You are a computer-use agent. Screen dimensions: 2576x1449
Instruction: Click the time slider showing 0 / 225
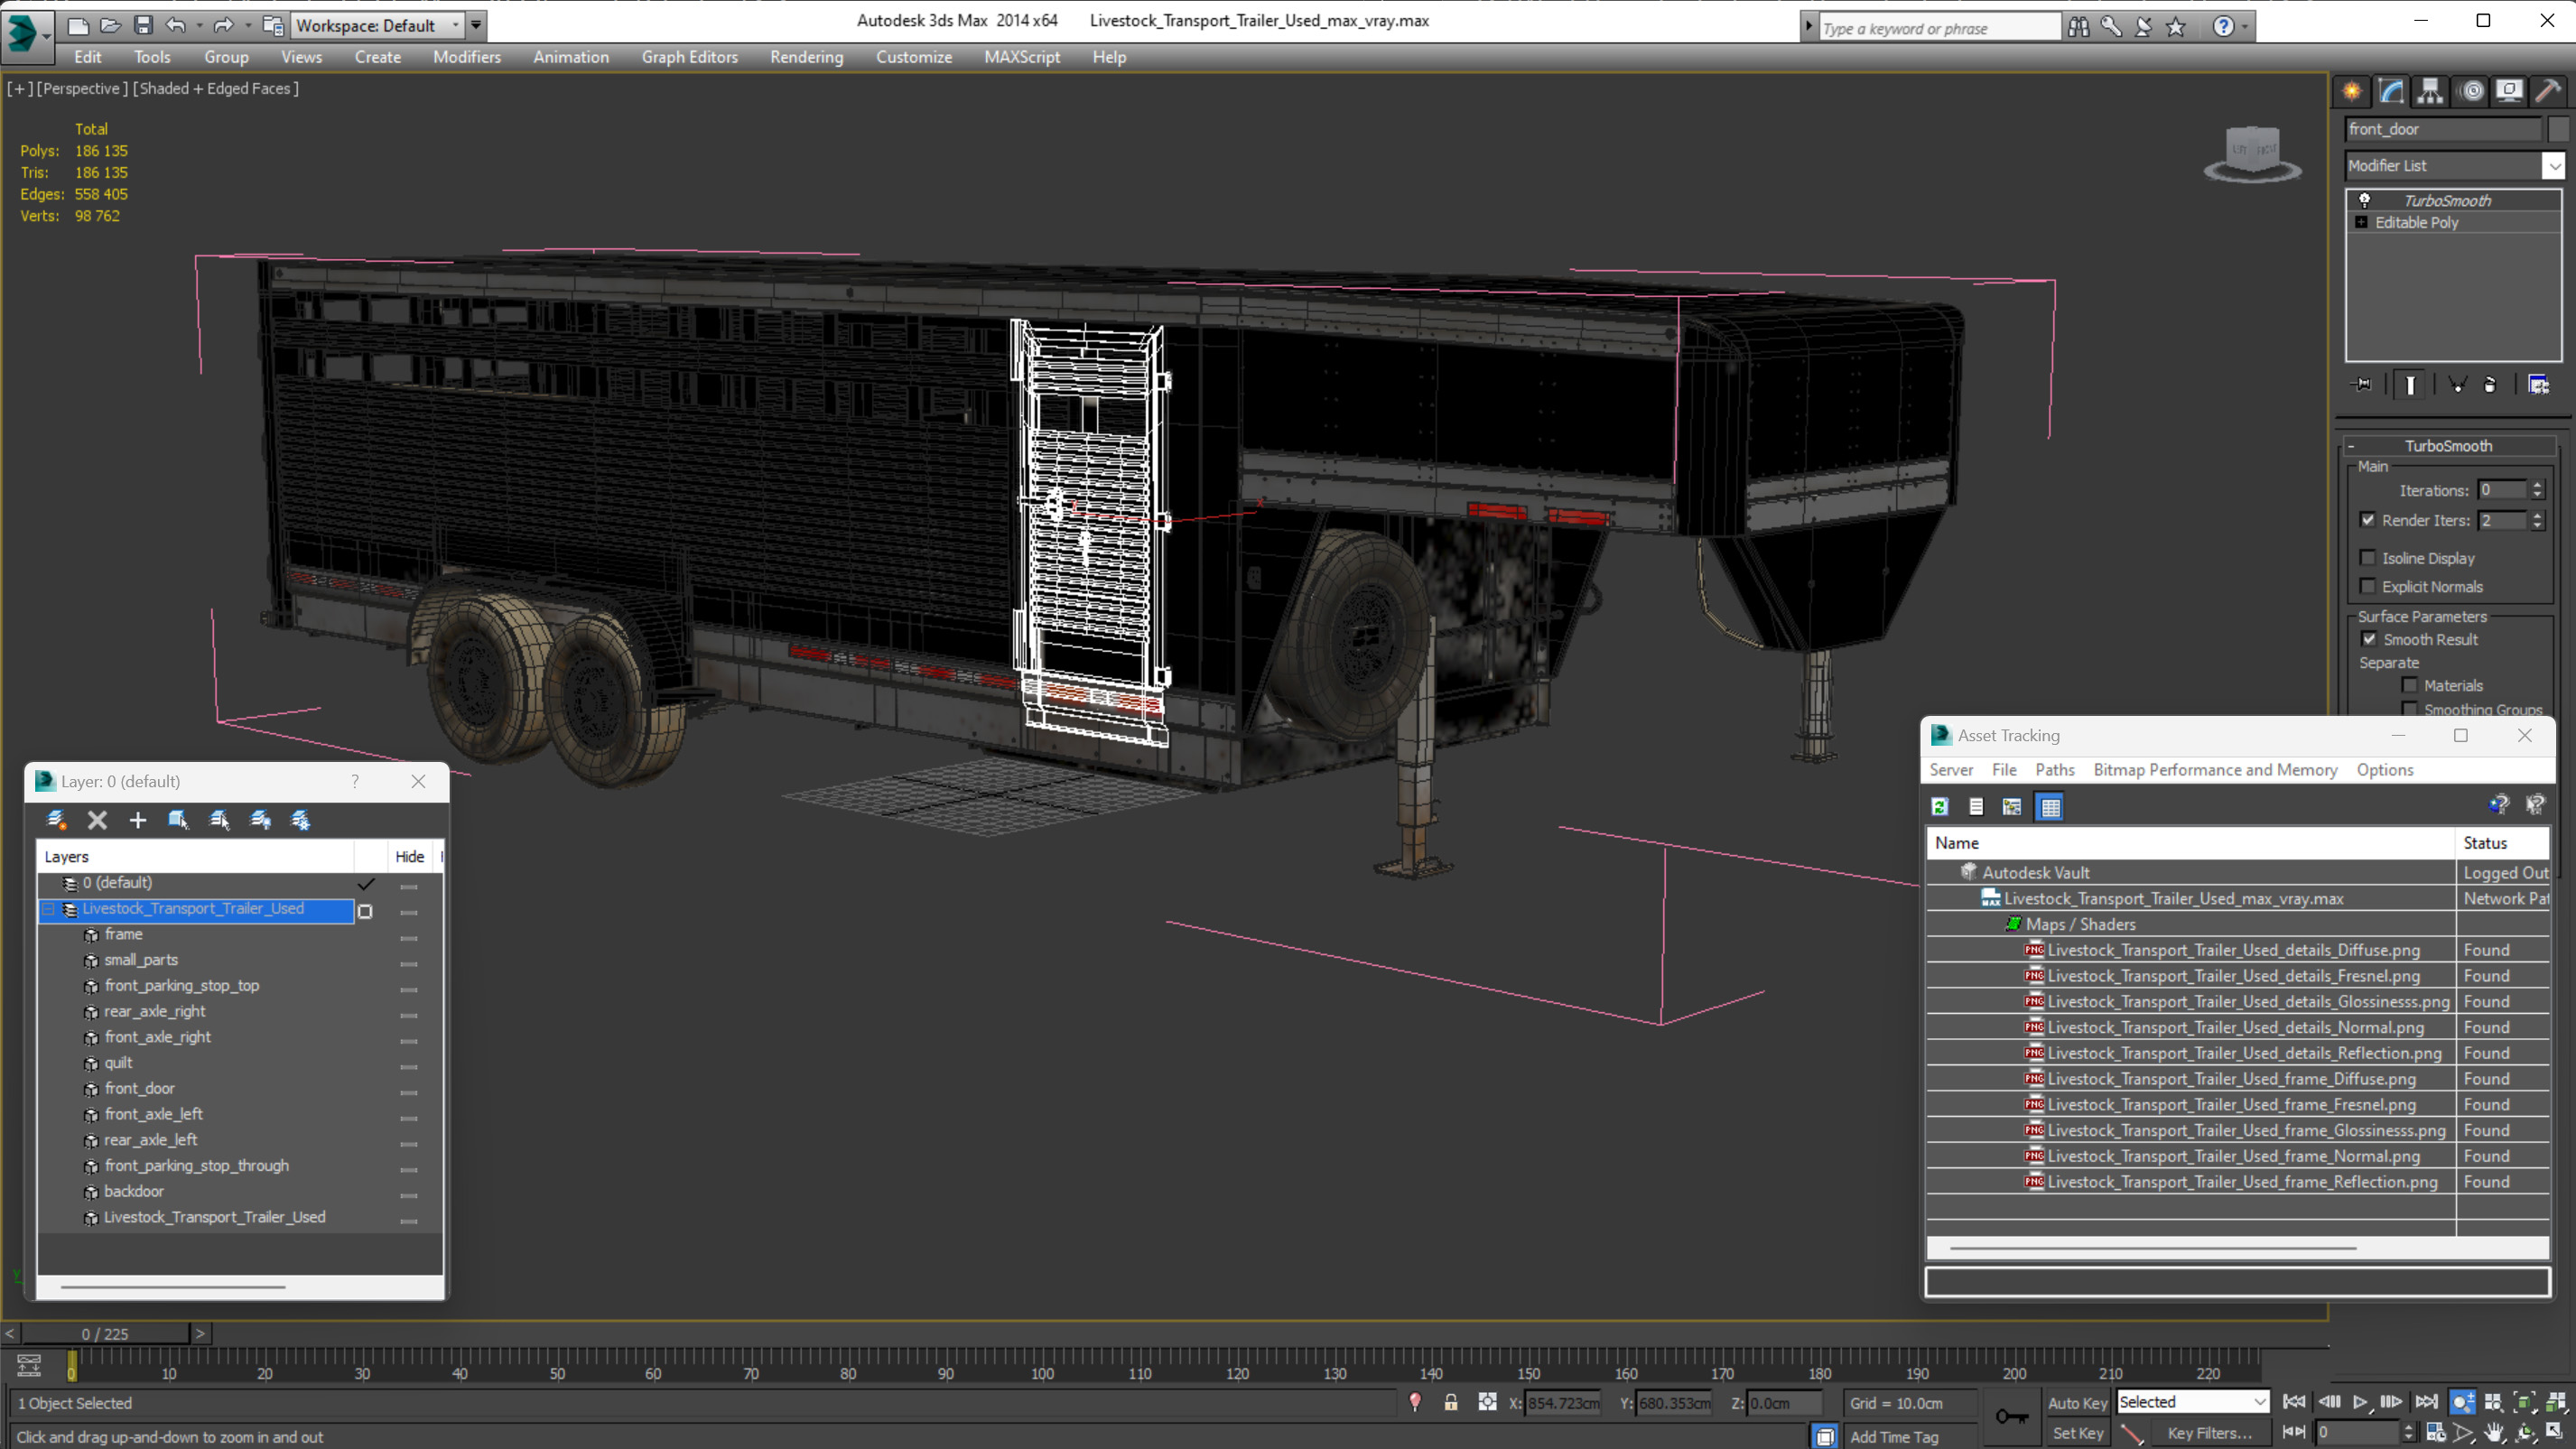(x=105, y=1334)
